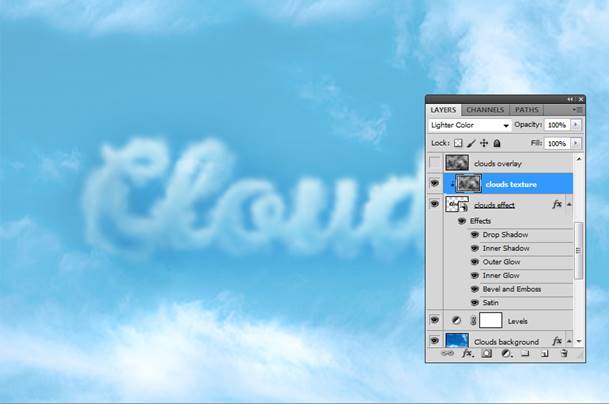
Task: Open the Add layer style fx menu
Action: point(467,354)
